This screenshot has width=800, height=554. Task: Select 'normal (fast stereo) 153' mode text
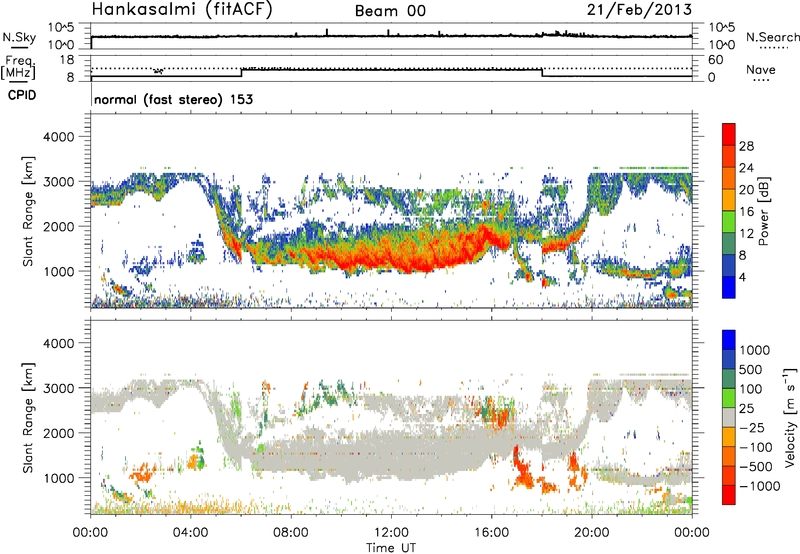pos(173,99)
